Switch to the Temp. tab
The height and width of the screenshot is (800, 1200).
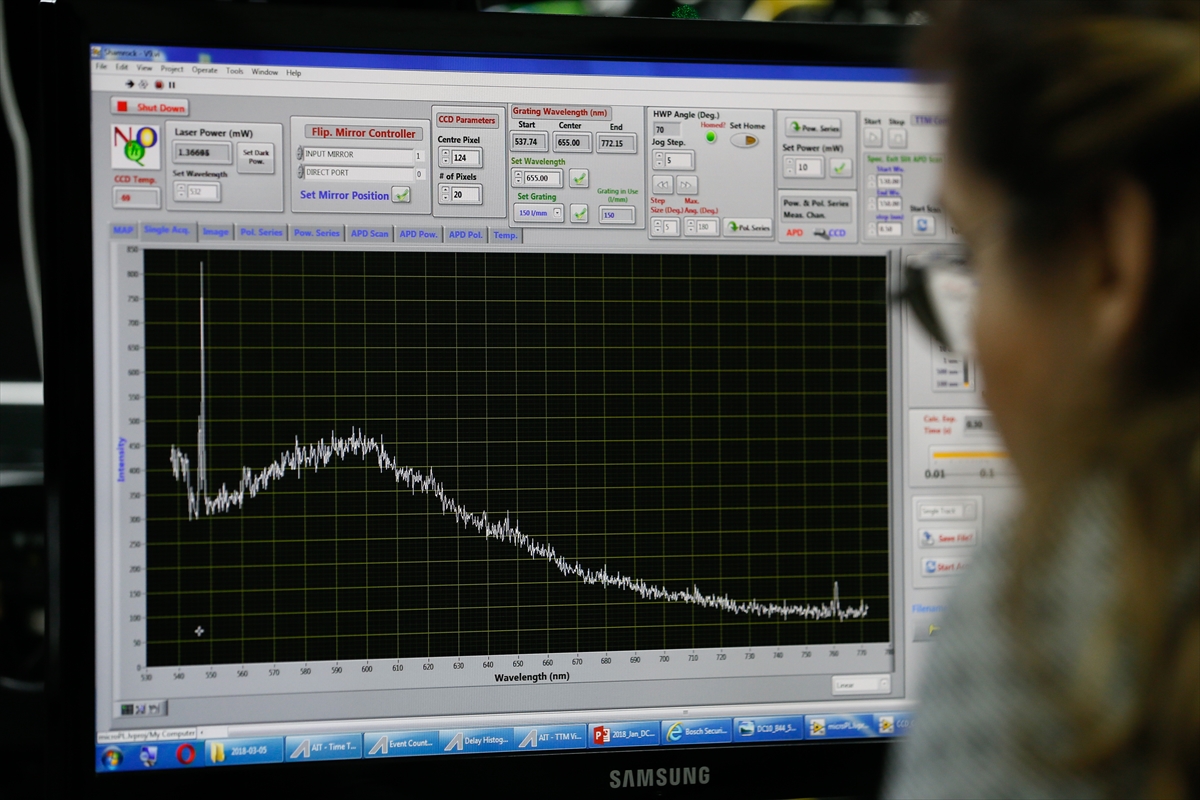point(505,236)
